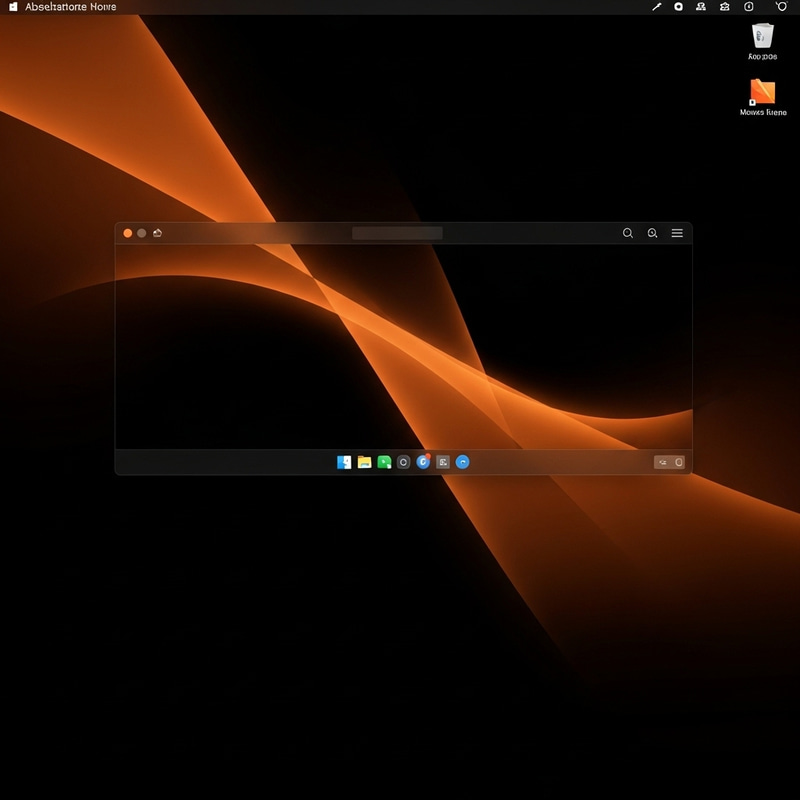Screen dimensions: 800x800
Task: Open the Apple menu top left
Action: pyautogui.click(x=12, y=6)
